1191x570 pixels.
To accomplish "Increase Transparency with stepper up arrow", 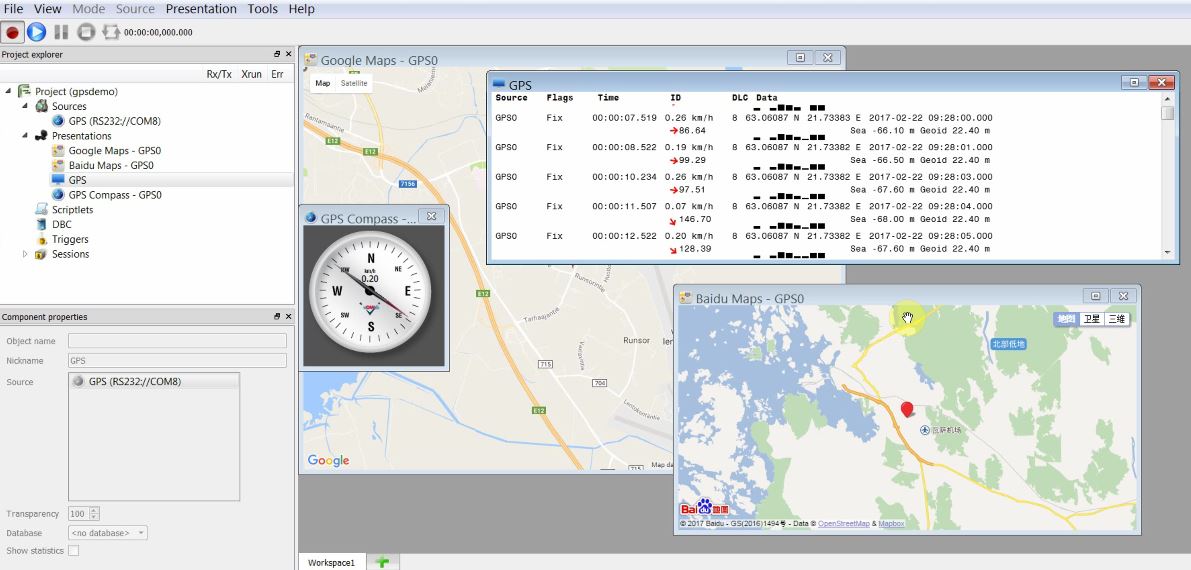I will click(94, 511).
